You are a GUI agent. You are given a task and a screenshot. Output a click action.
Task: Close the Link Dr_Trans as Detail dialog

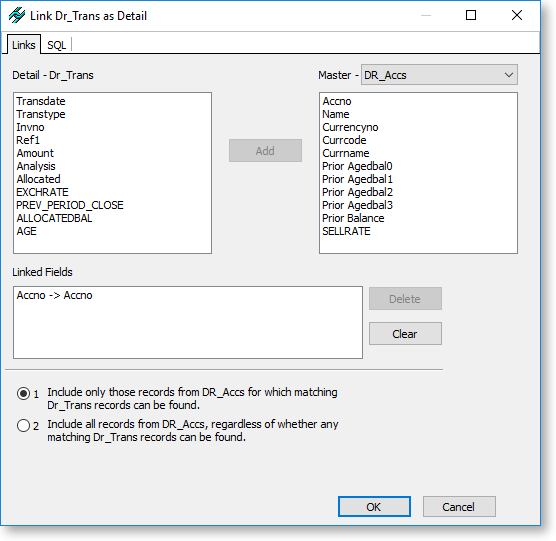click(517, 15)
